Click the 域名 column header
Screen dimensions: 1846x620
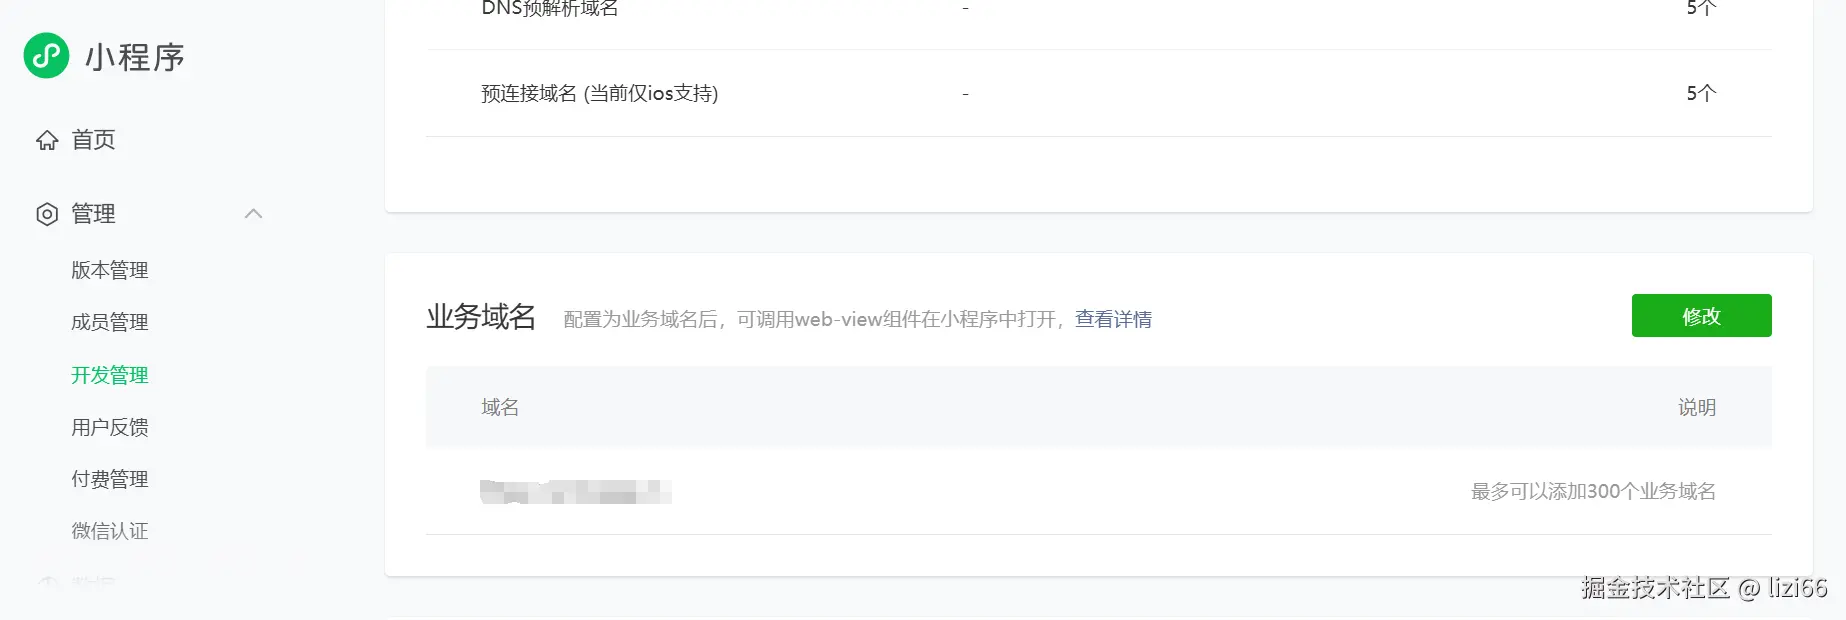click(500, 407)
